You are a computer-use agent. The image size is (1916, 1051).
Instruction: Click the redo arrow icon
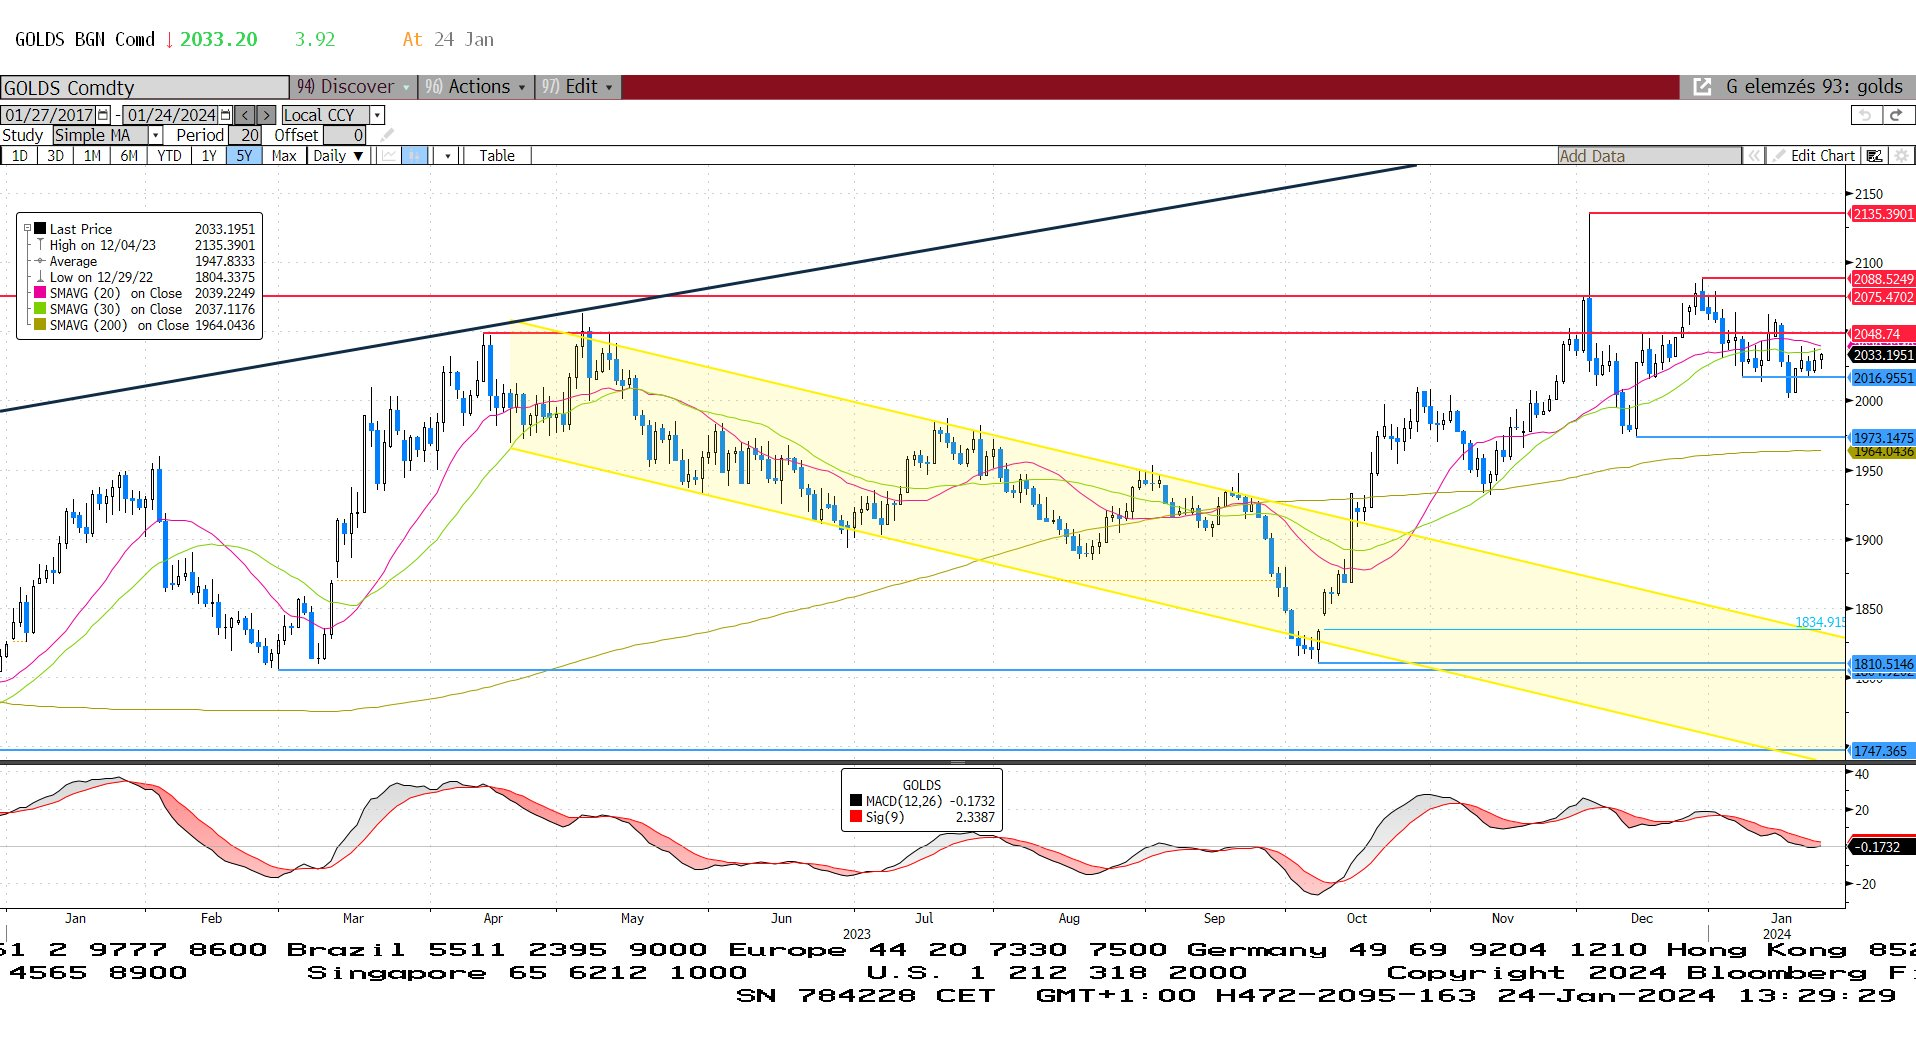point(1897,115)
